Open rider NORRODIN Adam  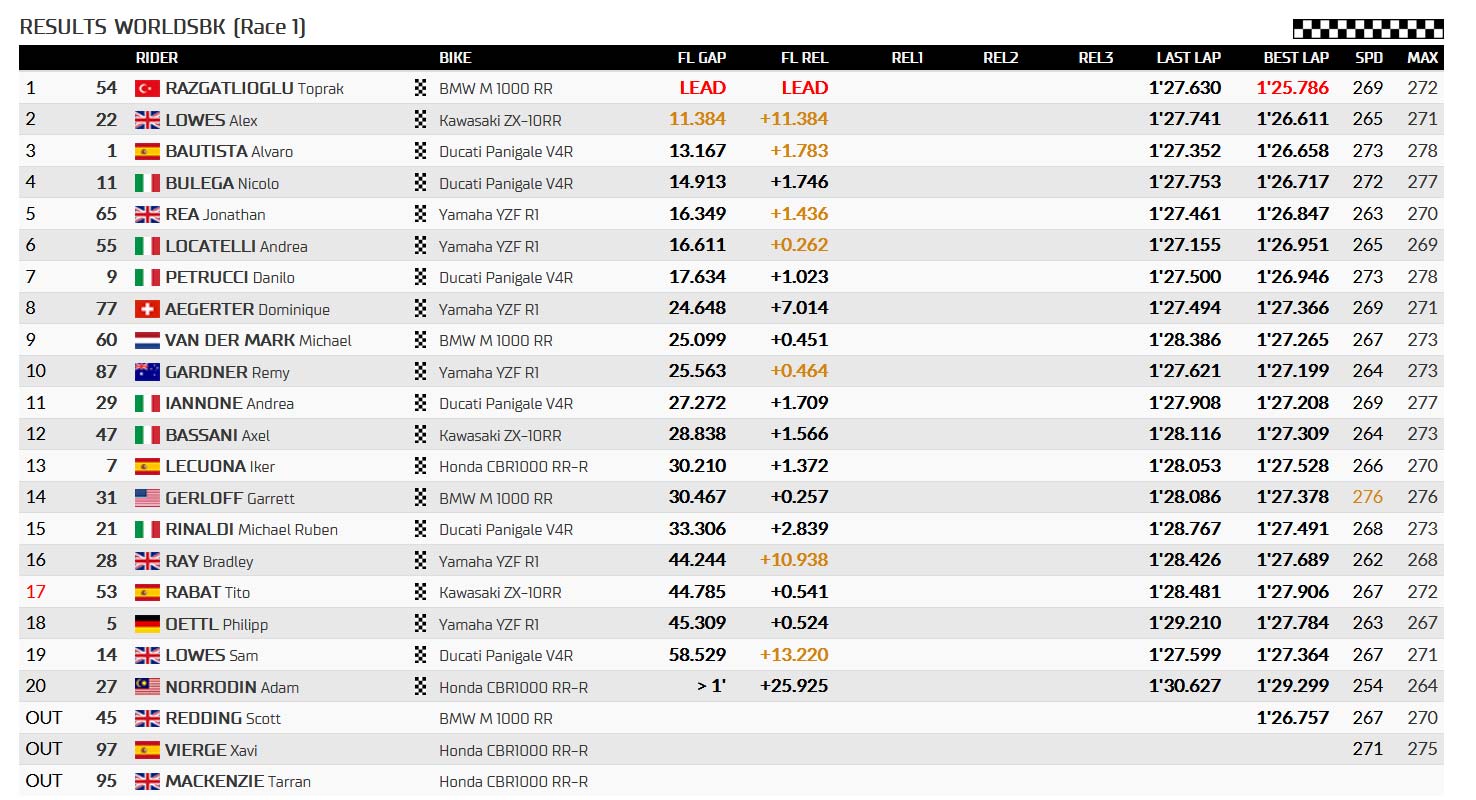tap(232, 687)
